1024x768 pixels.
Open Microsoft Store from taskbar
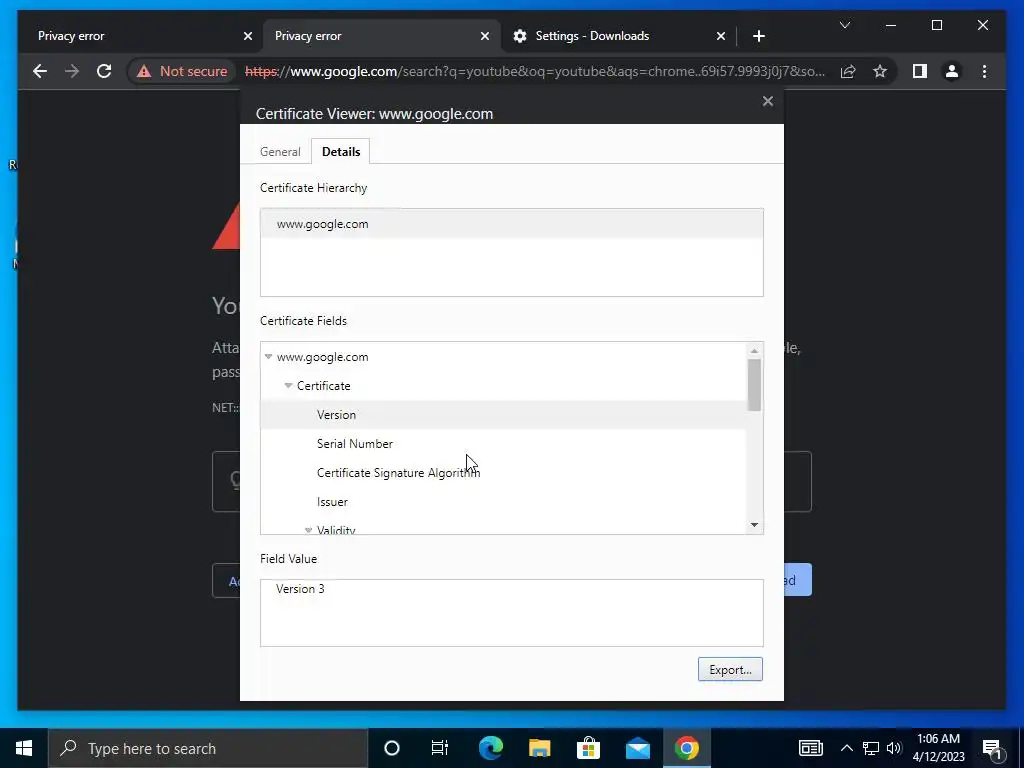pos(588,748)
